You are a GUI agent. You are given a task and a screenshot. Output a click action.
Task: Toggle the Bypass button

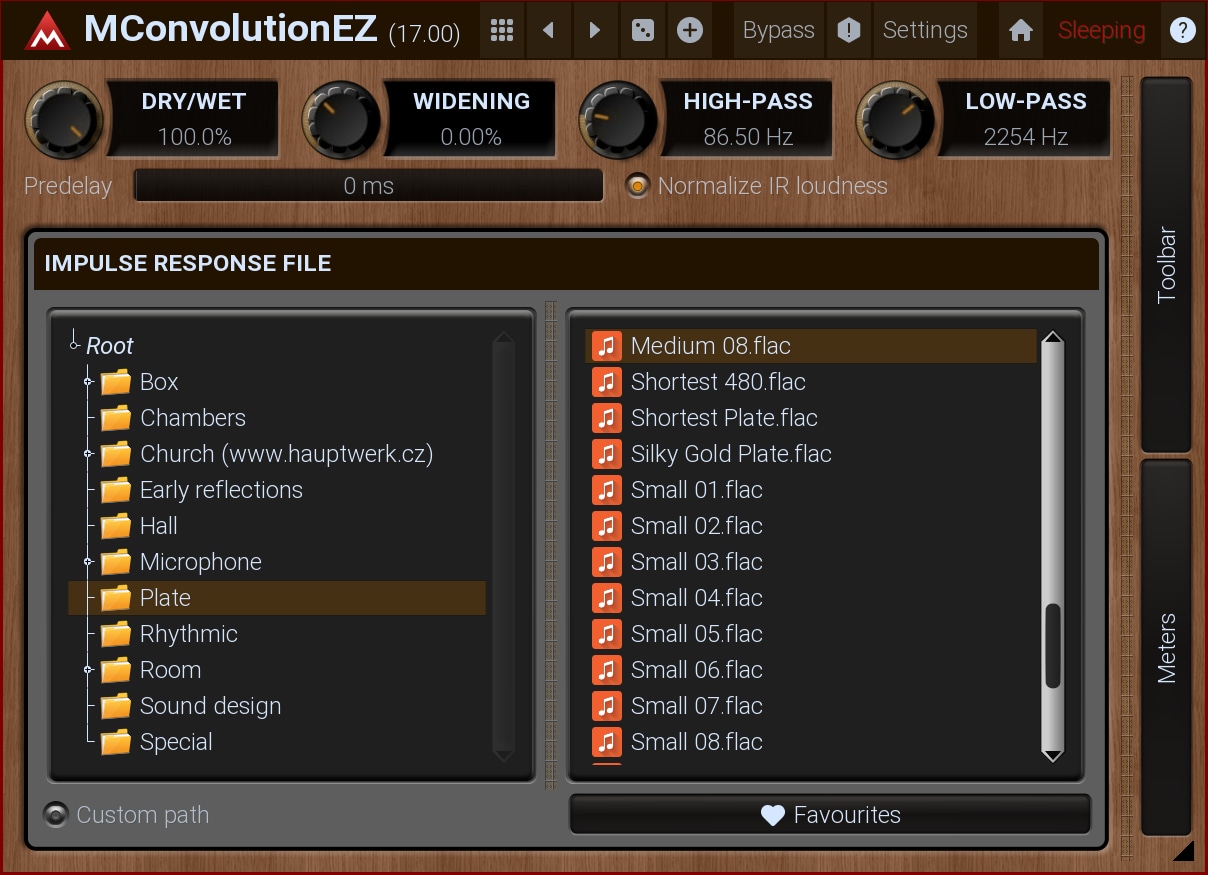coord(778,31)
